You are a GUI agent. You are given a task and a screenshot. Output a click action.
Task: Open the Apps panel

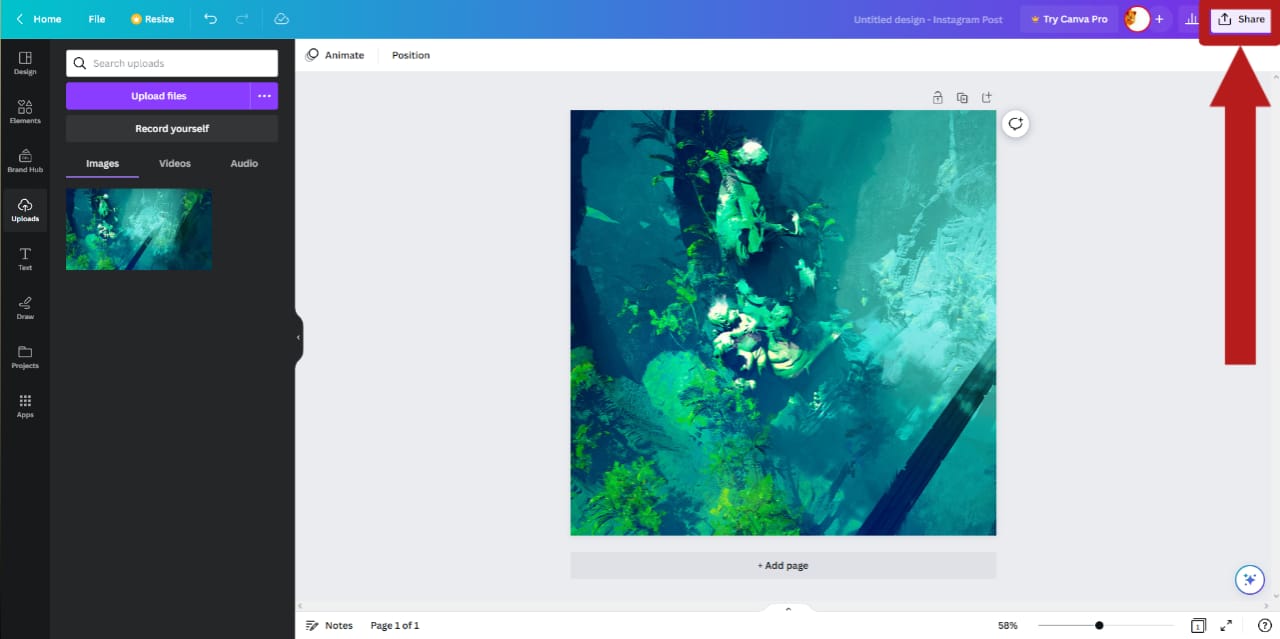tap(25, 406)
